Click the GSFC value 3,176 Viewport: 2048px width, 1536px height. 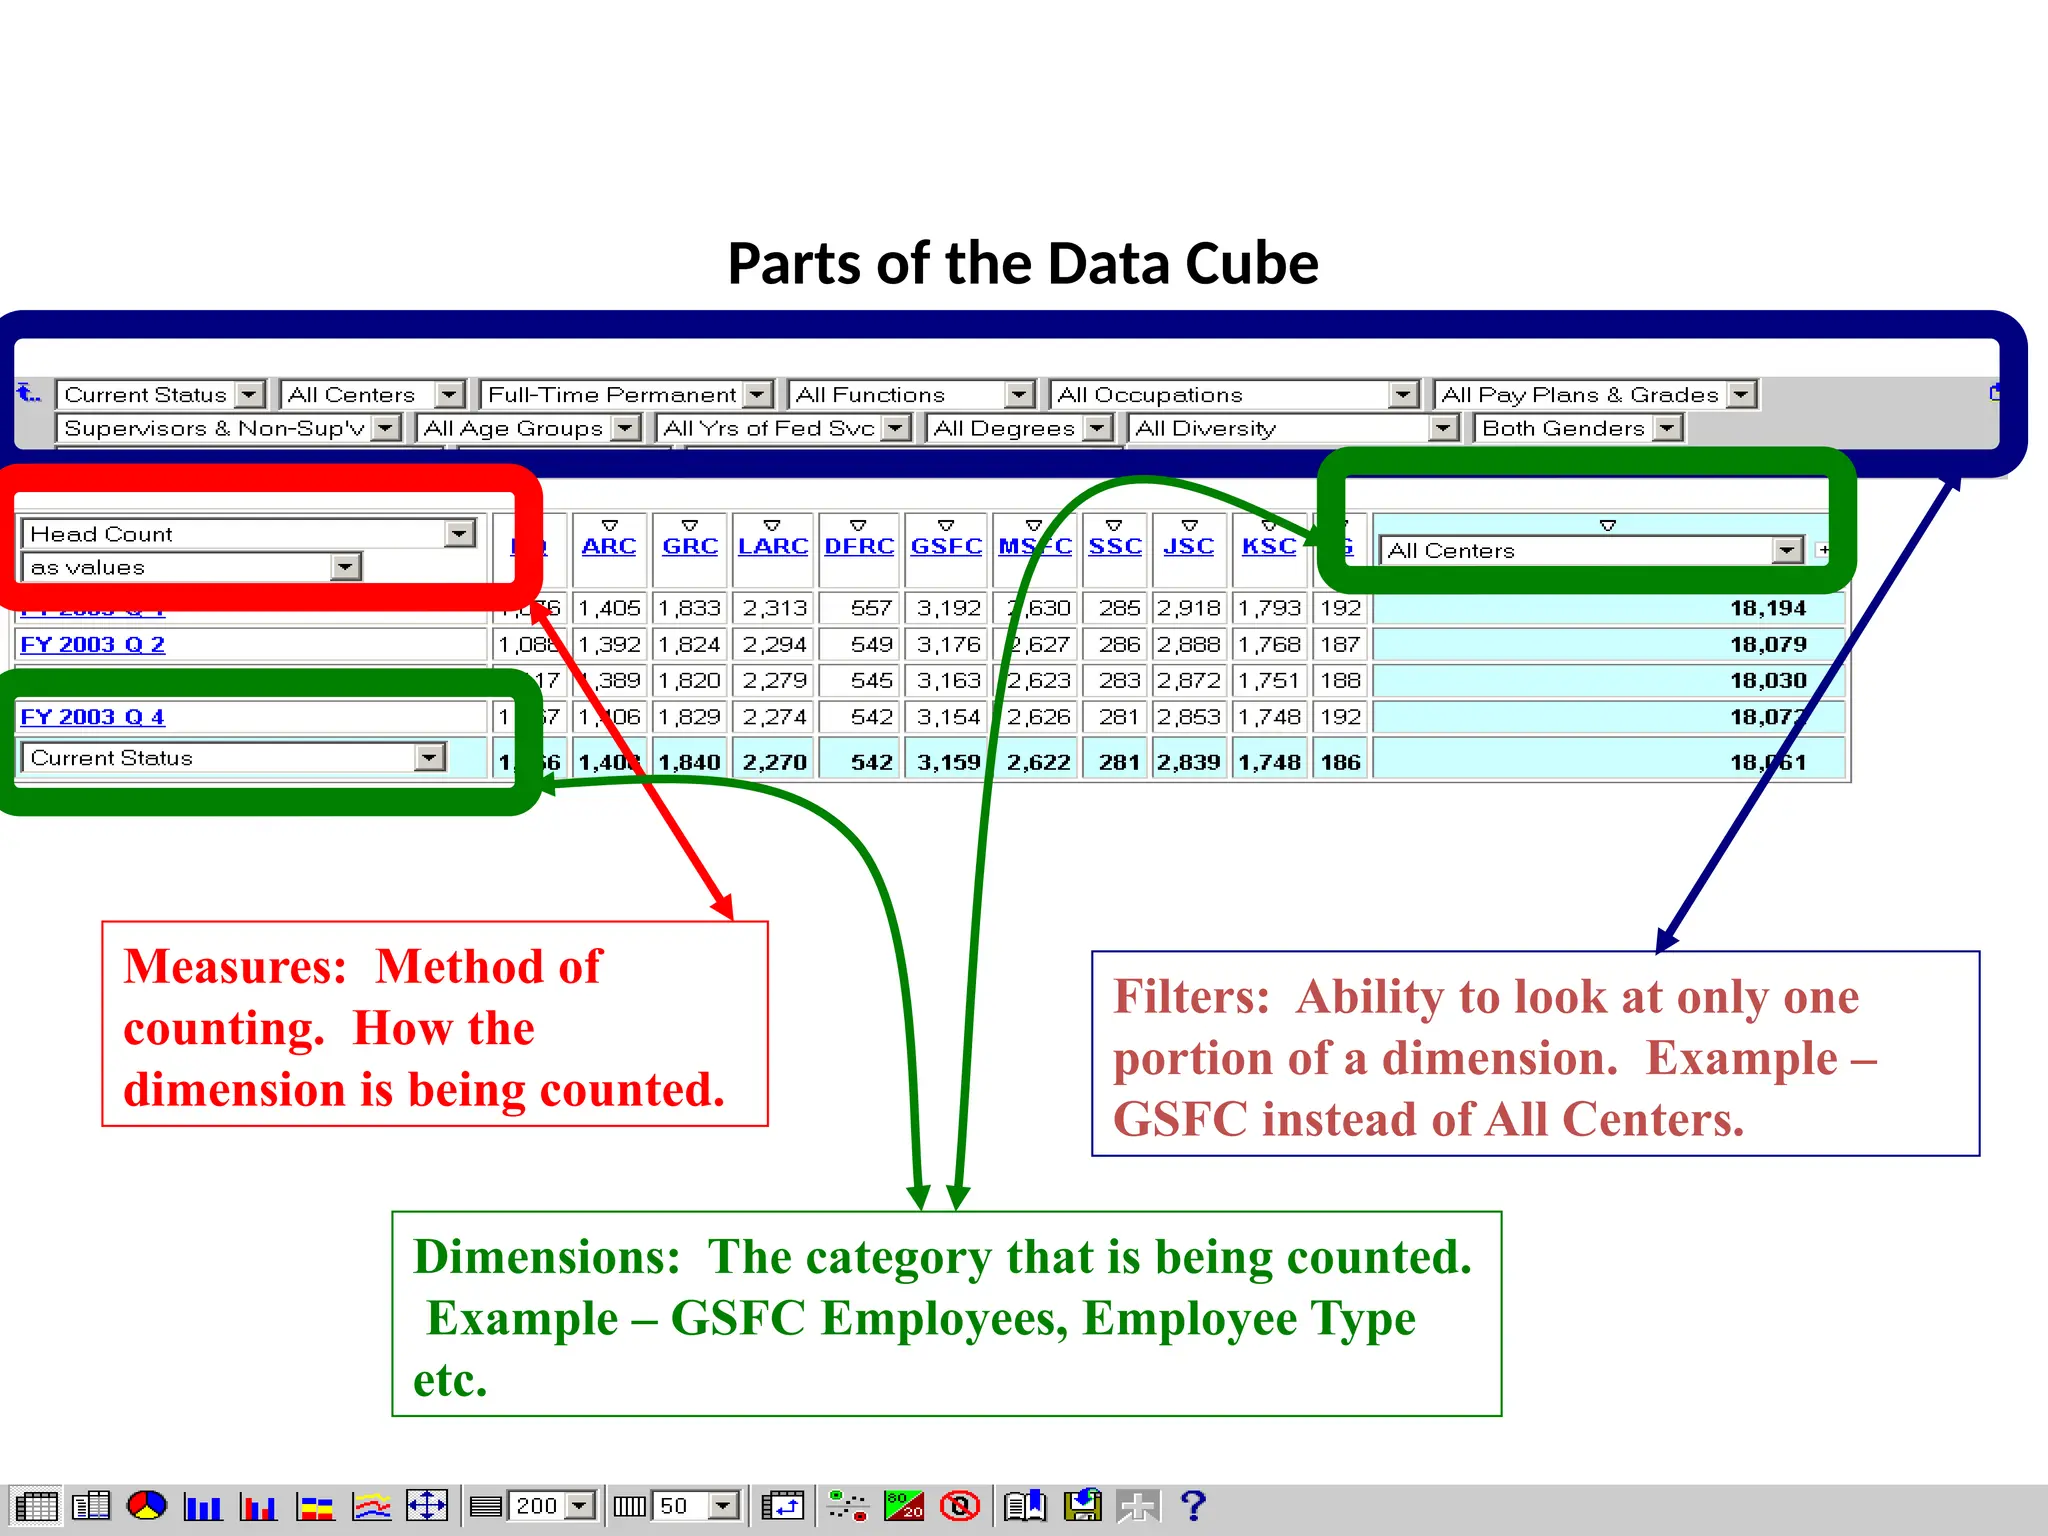949,644
